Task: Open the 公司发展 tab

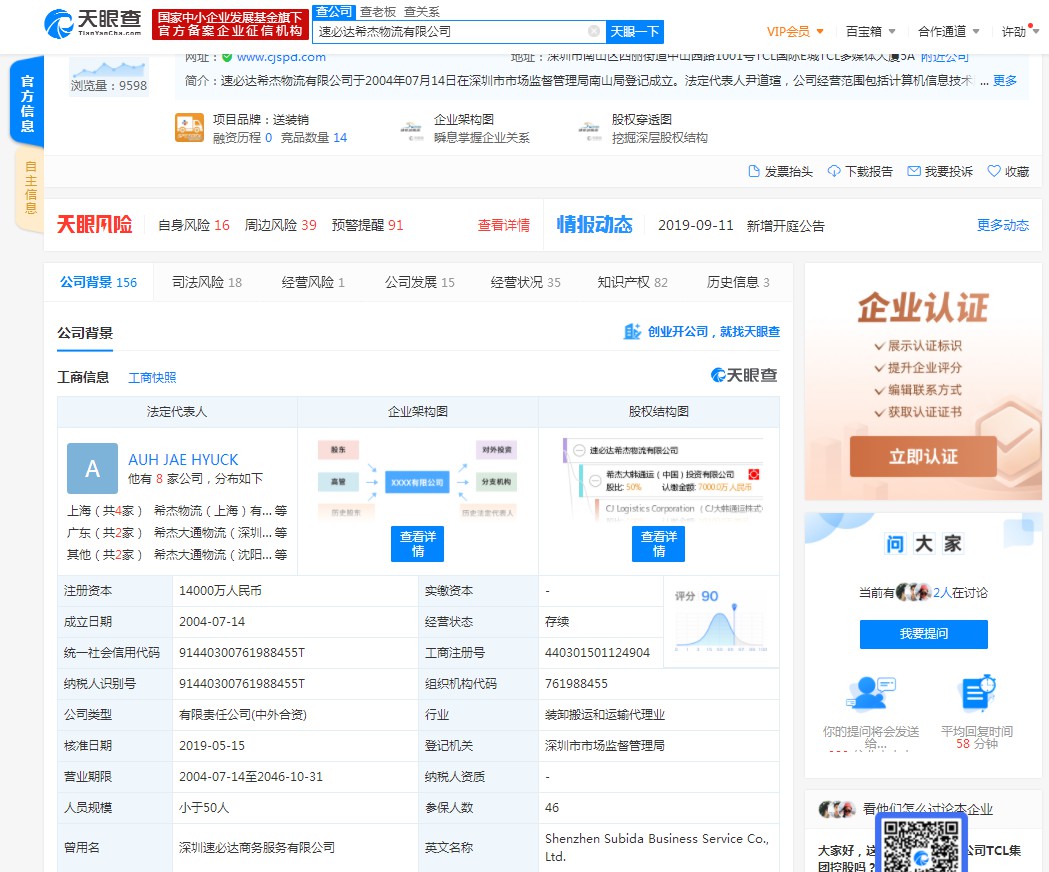Action: click(x=419, y=282)
